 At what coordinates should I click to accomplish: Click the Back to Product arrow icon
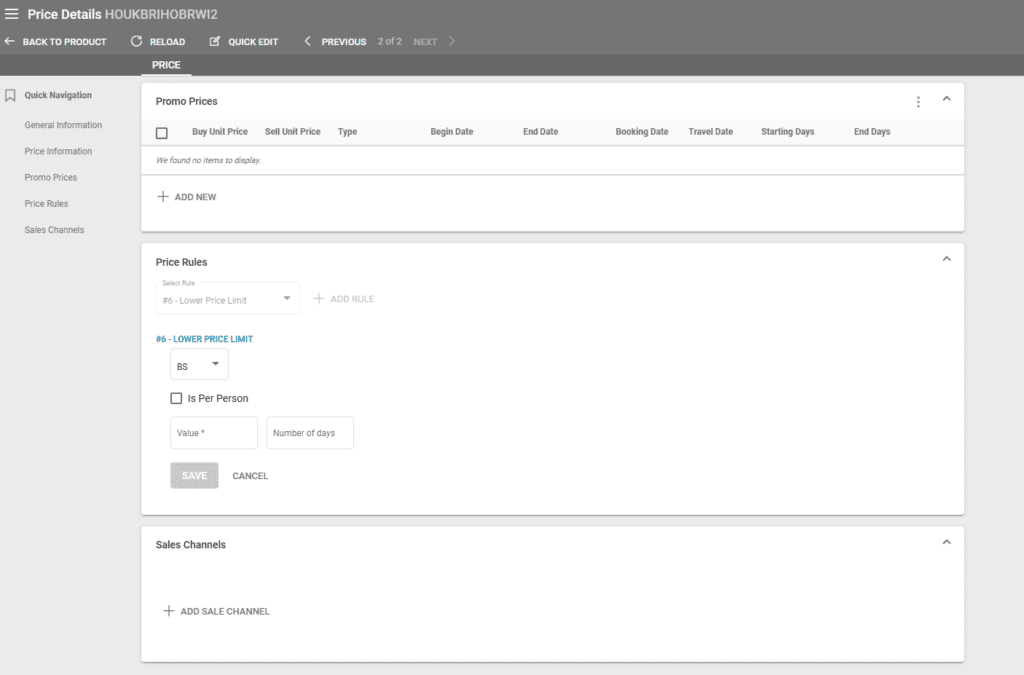point(10,42)
